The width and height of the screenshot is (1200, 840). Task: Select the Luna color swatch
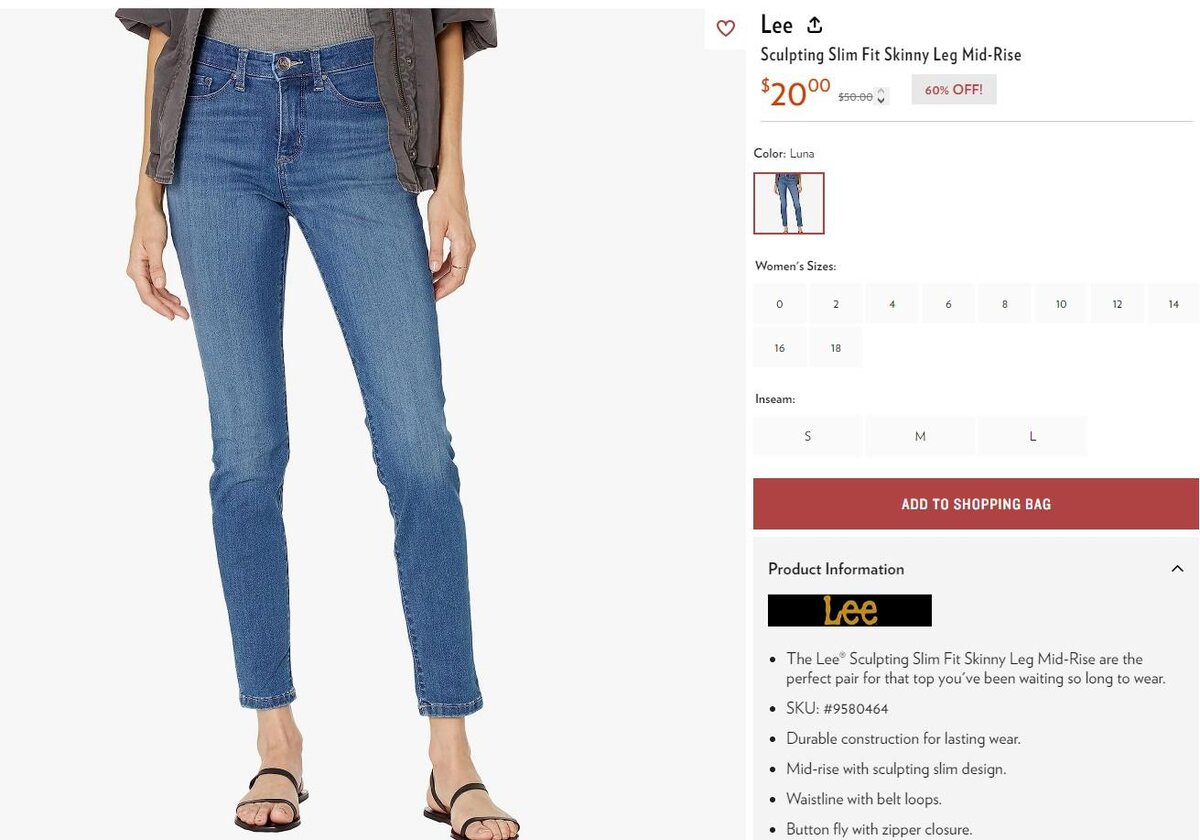pyautogui.click(x=789, y=203)
